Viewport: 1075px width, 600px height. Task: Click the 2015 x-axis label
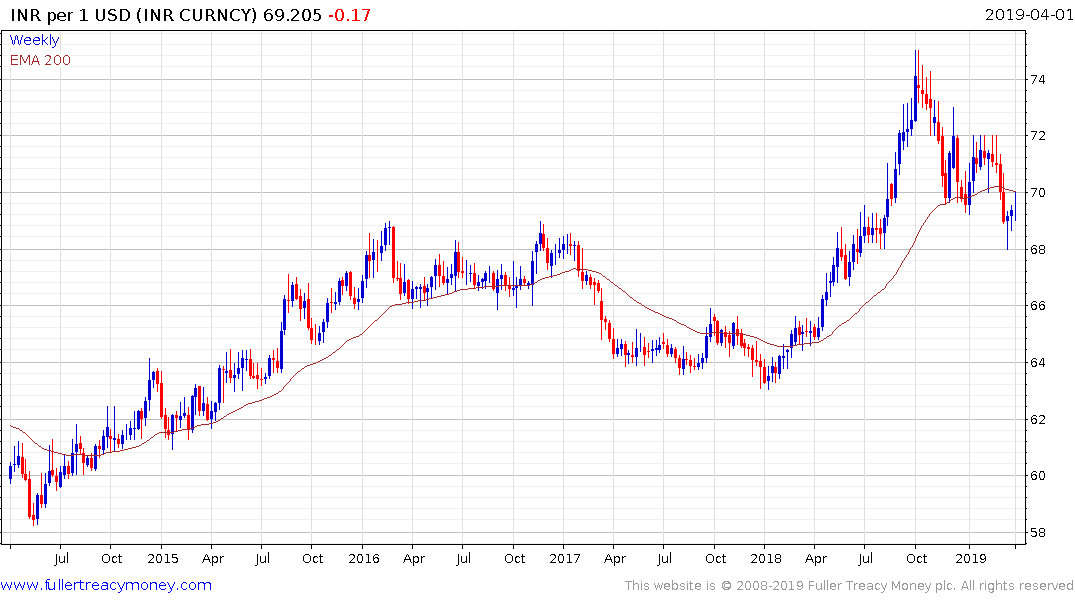[162, 558]
